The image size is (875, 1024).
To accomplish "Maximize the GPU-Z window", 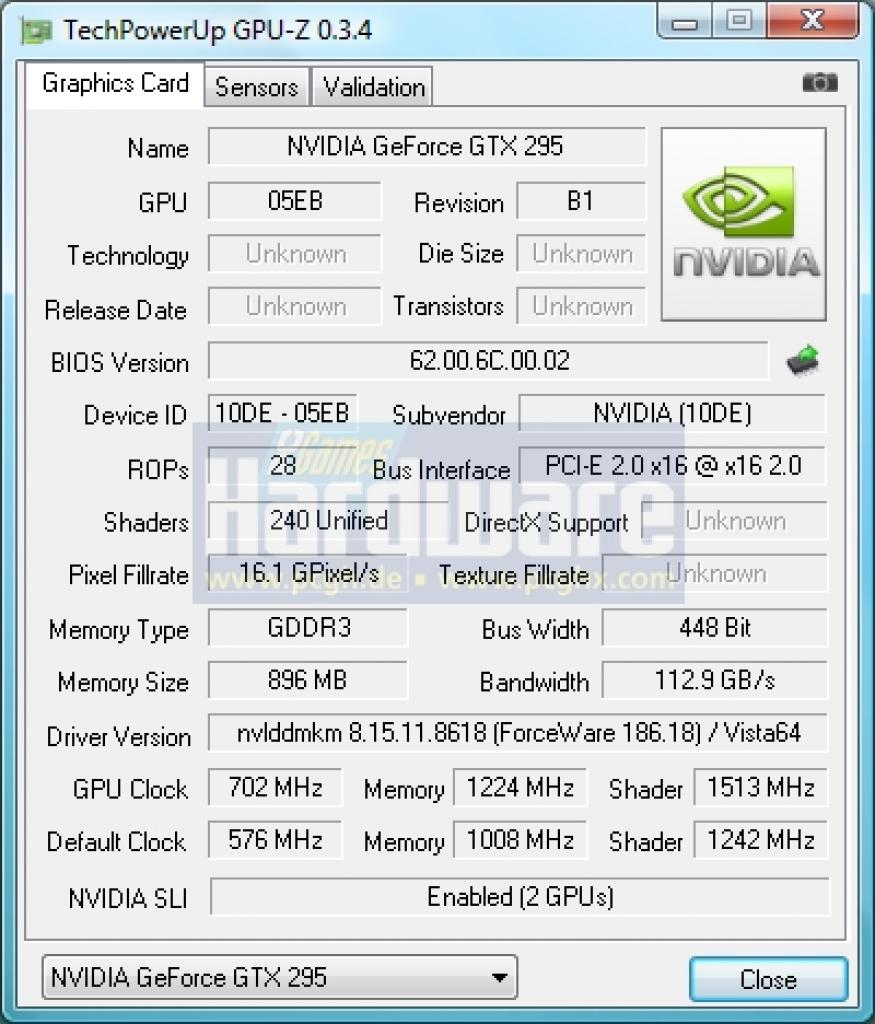I will point(739,21).
